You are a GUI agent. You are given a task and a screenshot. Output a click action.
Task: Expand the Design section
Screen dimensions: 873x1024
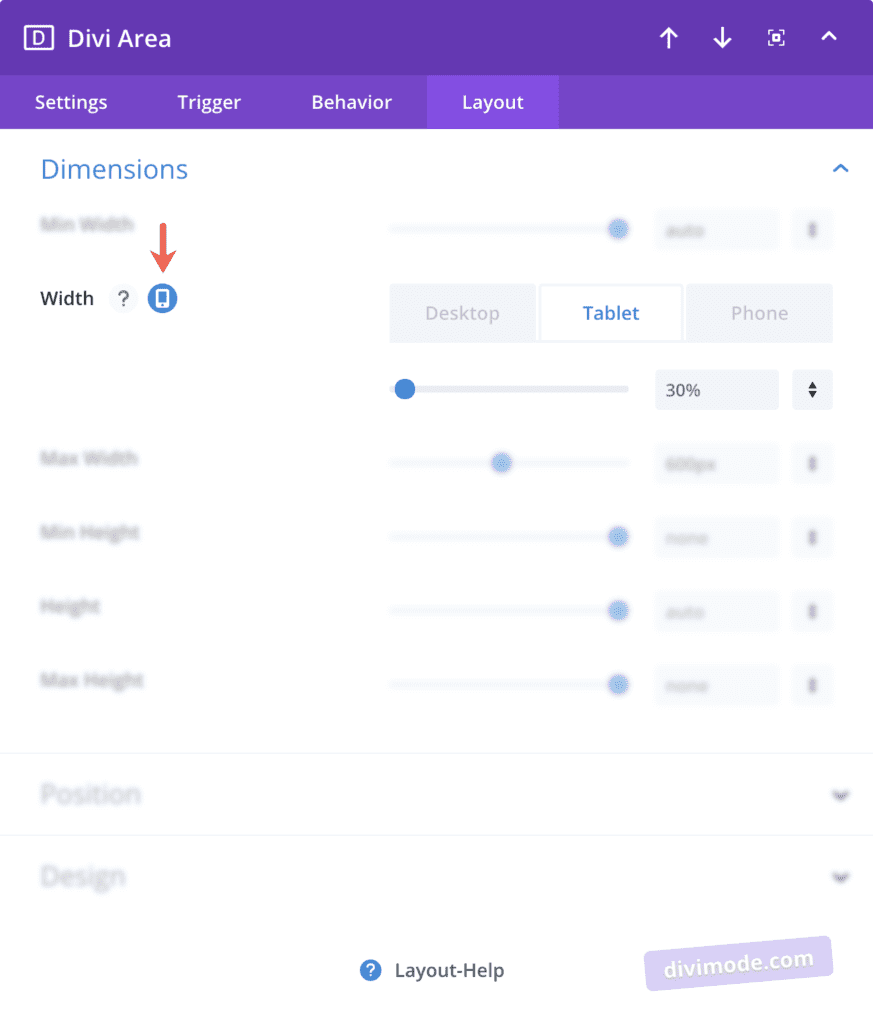coord(436,876)
